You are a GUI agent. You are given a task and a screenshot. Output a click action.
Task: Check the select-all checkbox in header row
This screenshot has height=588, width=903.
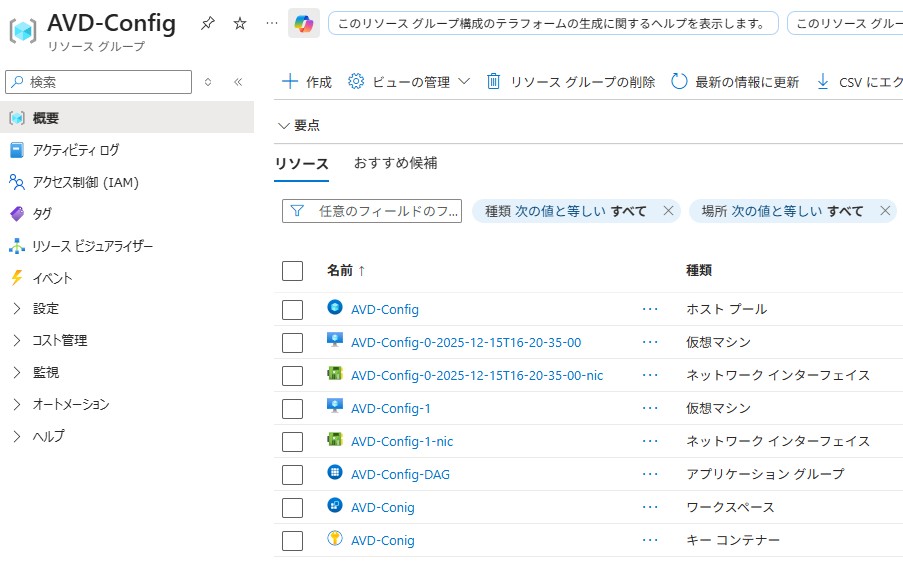292,271
